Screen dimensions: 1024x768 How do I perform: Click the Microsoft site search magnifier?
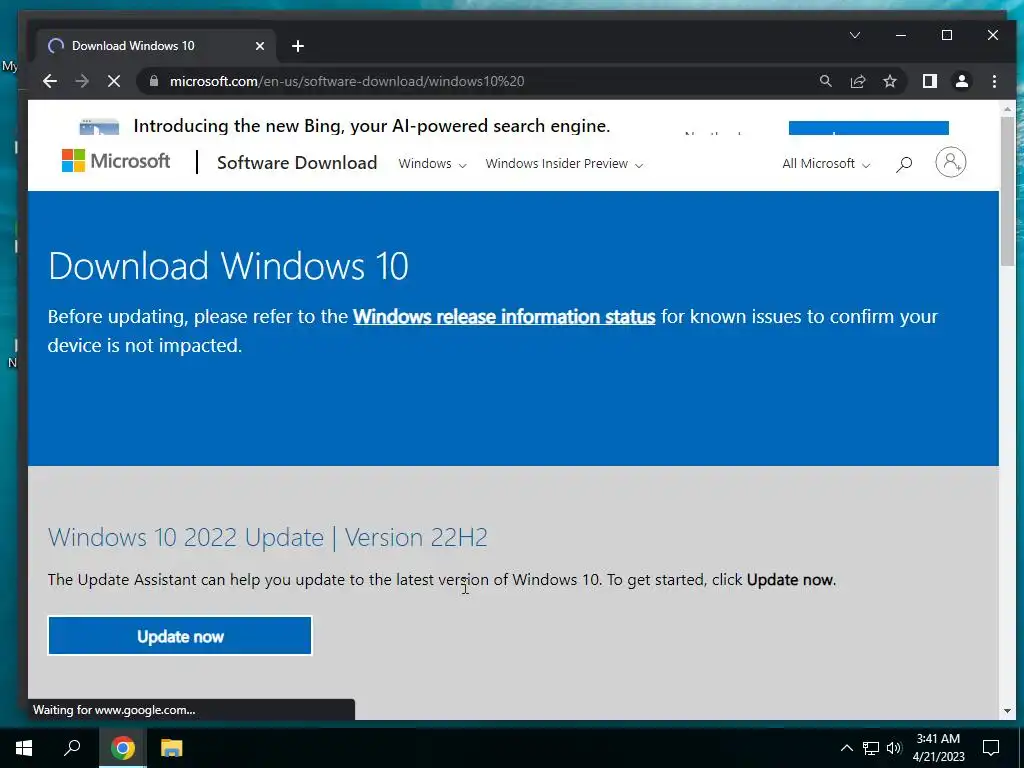coord(904,164)
